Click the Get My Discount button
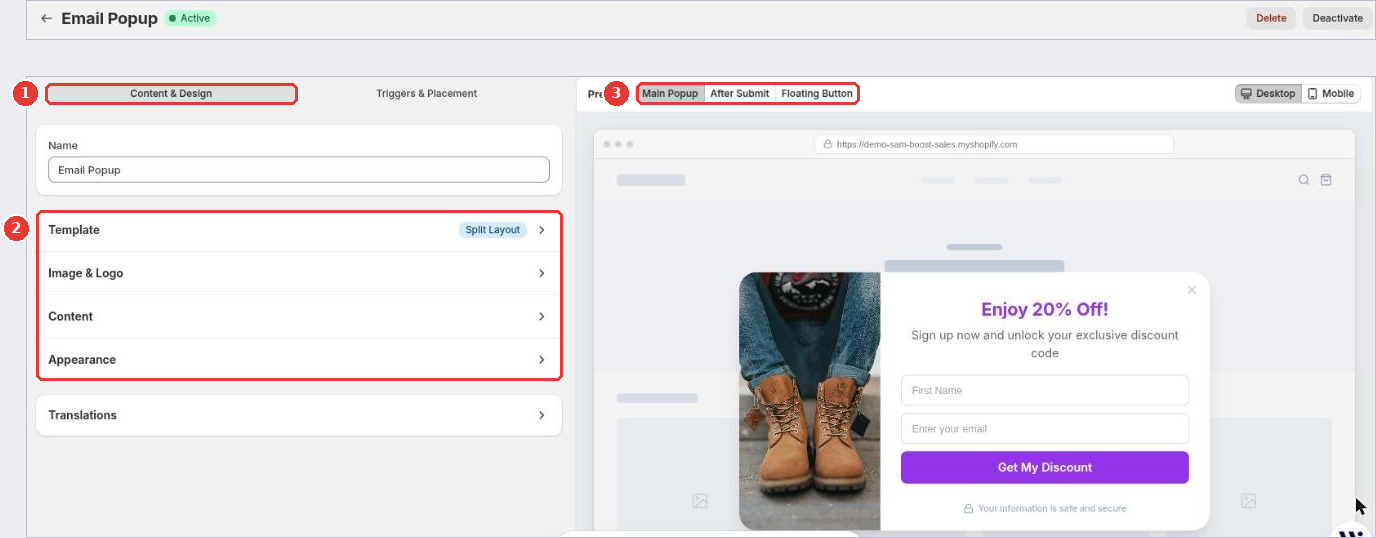Screen dimensions: 1376x538 coord(1045,467)
